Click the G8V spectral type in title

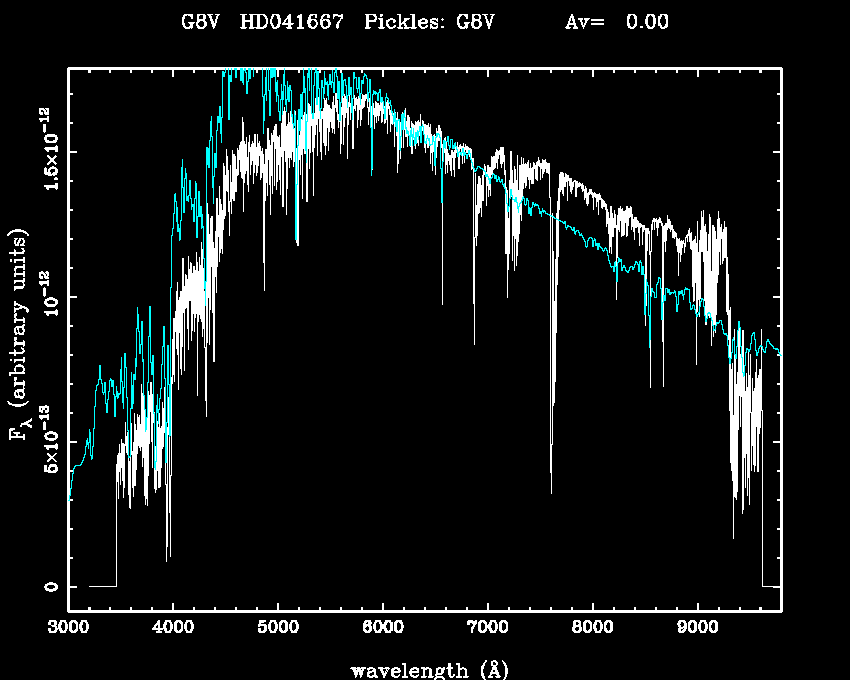coord(199,22)
